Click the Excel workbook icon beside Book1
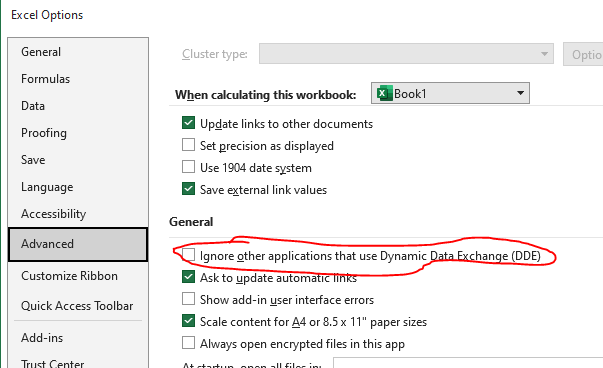This screenshot has height=368, width=603. pos(385,93)
